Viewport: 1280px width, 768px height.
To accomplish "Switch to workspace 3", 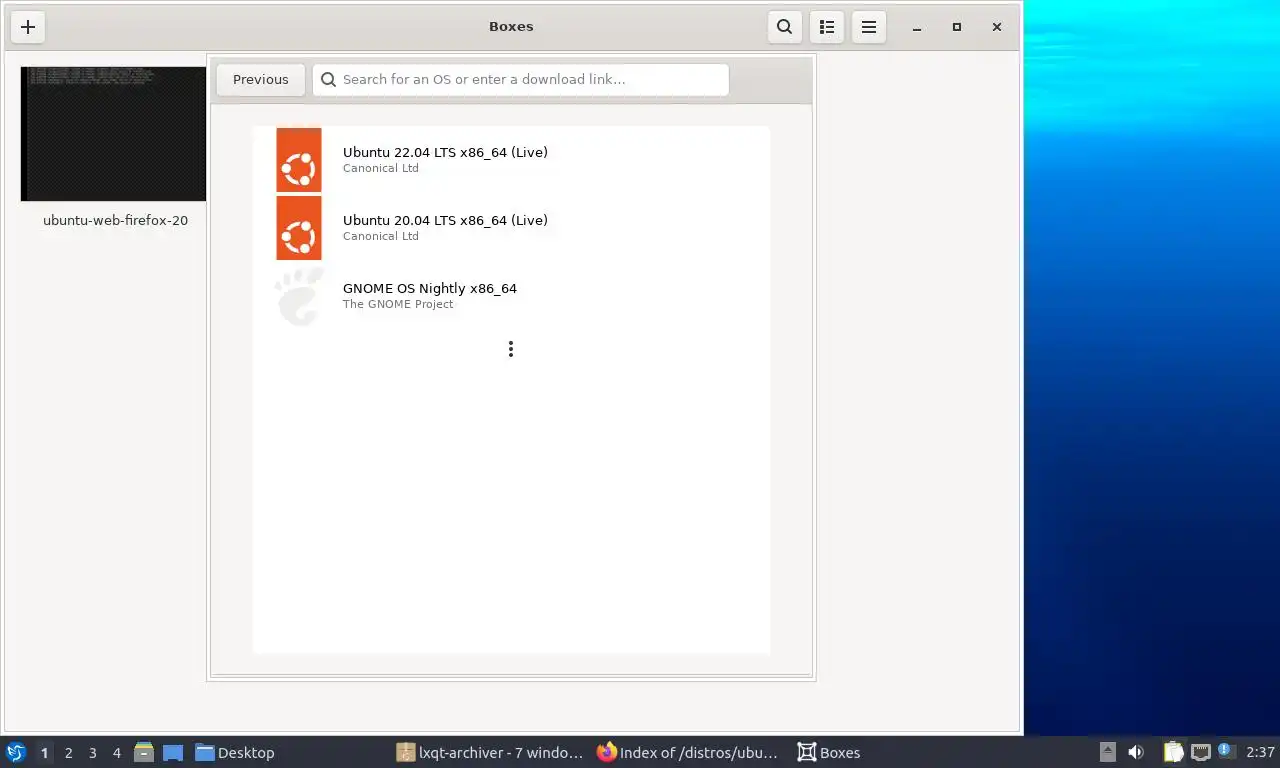I will pyautogui.click(x=92, y=753).
